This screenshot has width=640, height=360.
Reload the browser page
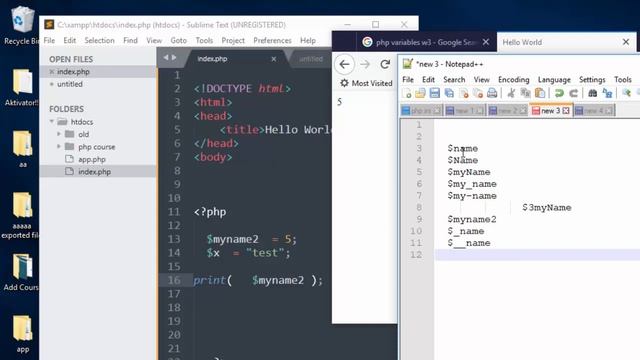point(385,64)
